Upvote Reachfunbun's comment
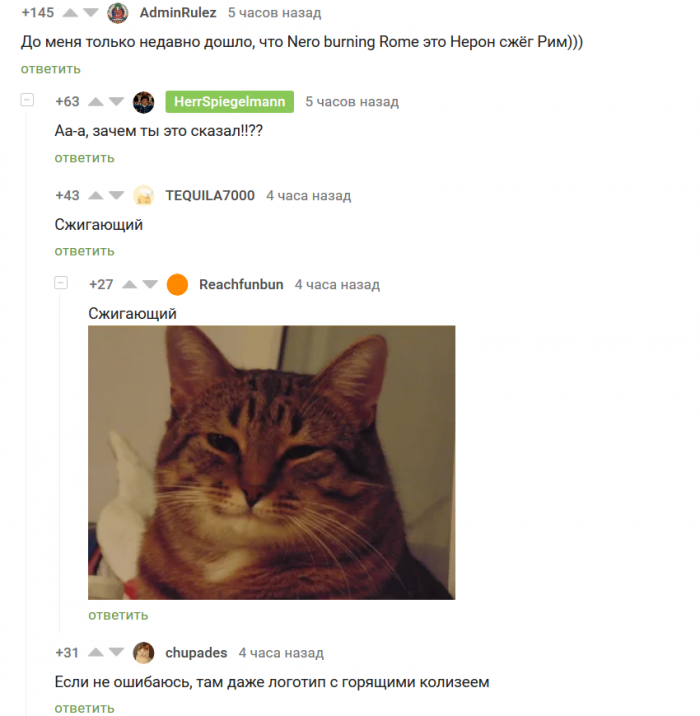Viewport: 700px width, 716px height. pos(130,284)
